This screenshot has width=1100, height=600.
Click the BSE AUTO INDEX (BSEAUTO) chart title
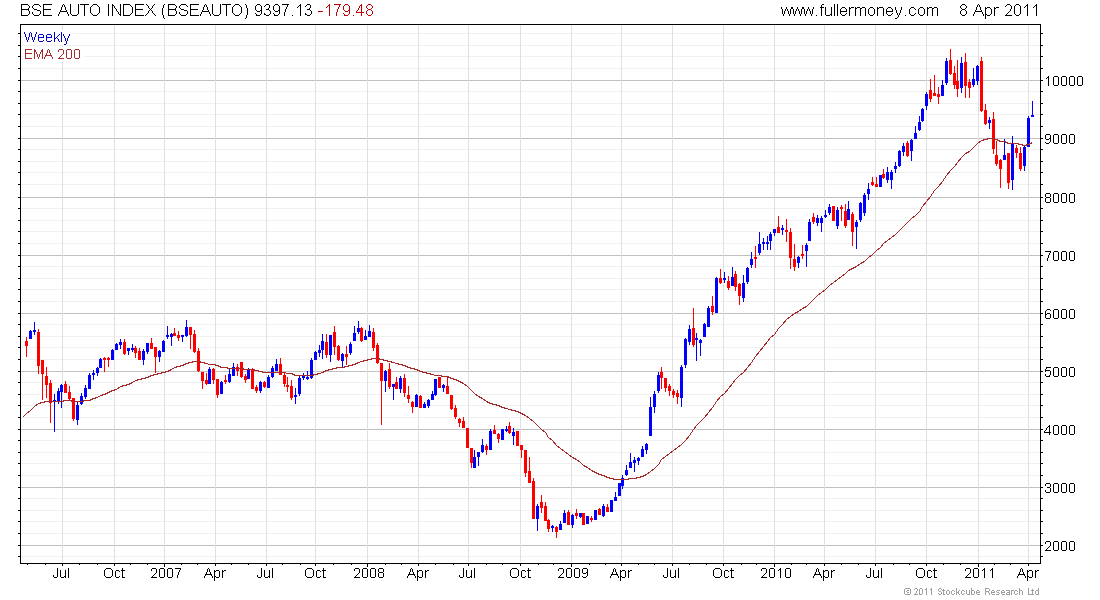(134, 11)
